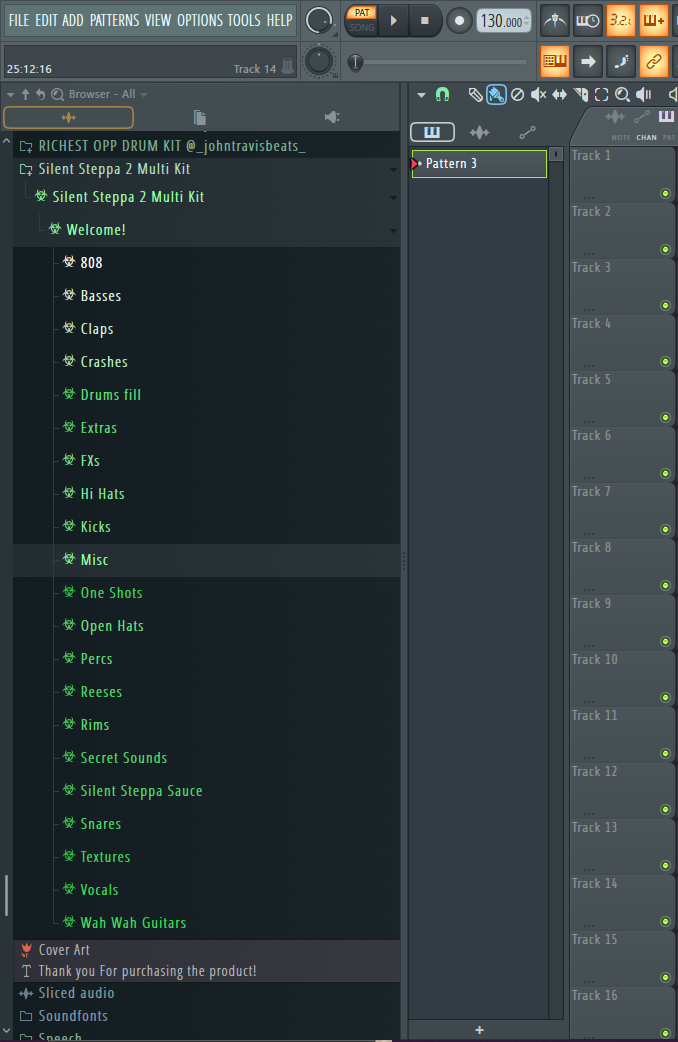Select the Paint brush tool

496,95
